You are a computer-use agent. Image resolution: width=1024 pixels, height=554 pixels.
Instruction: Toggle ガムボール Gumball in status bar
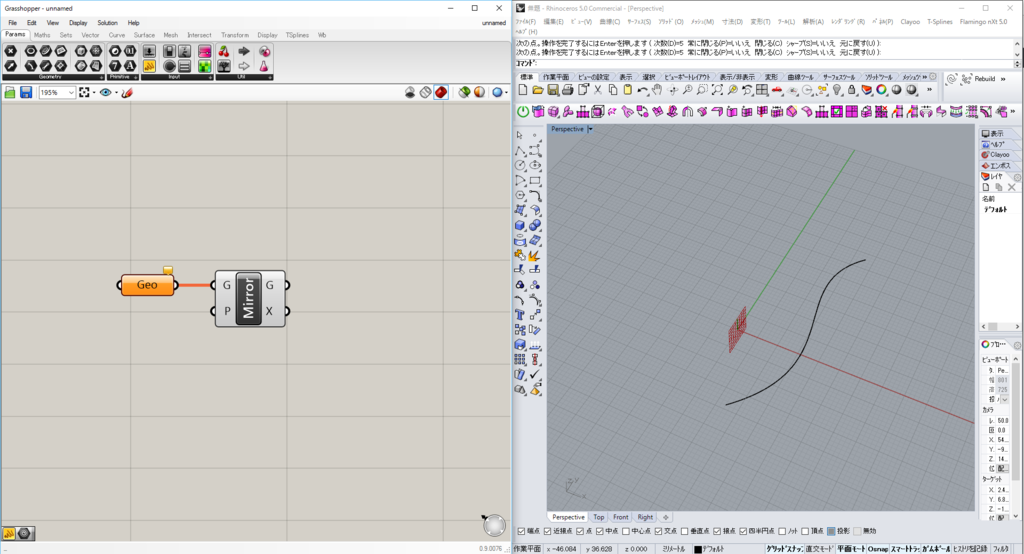(936, 549)
